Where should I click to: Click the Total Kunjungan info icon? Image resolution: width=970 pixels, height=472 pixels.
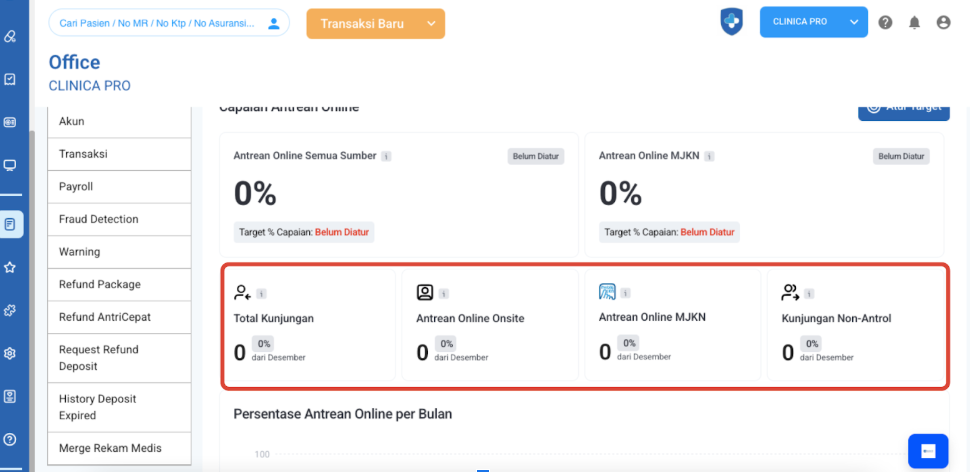tap(261, 294)
